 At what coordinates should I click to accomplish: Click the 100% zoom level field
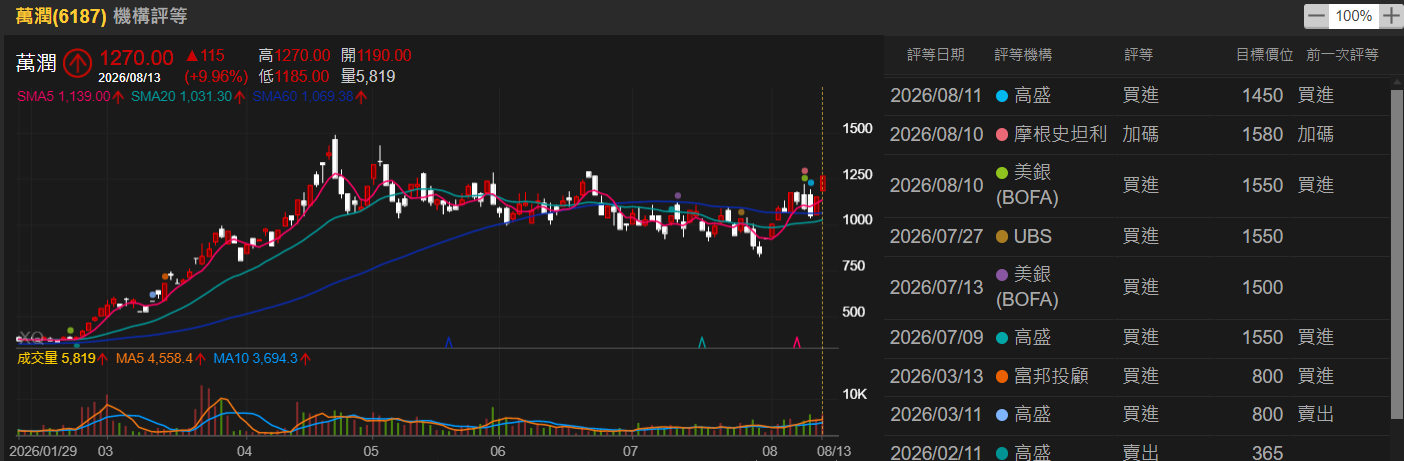[1354, 16]
